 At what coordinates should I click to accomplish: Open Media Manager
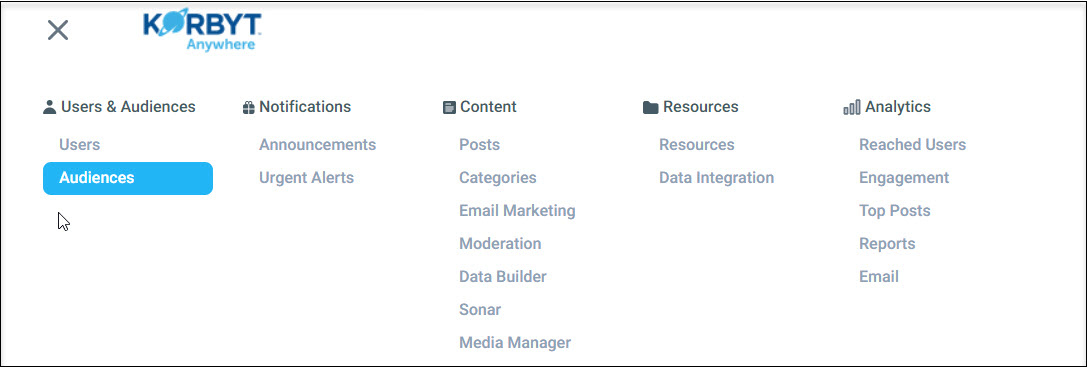(515, 343)
